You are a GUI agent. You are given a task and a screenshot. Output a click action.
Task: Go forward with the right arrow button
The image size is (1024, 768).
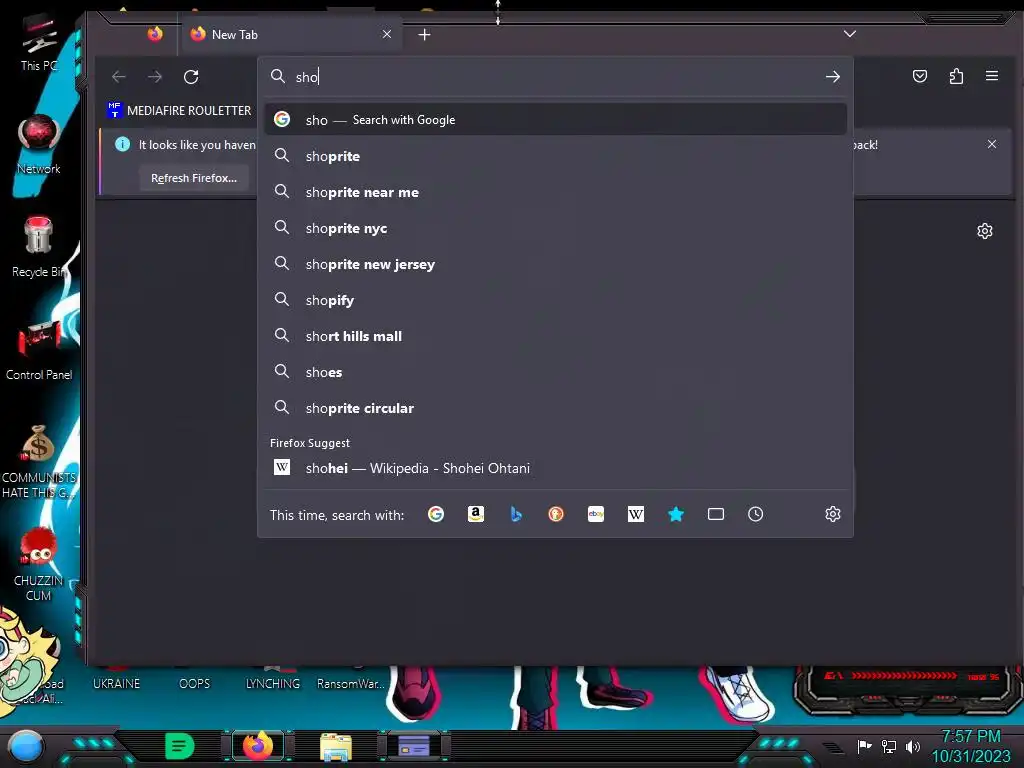[x=155, y=77]
